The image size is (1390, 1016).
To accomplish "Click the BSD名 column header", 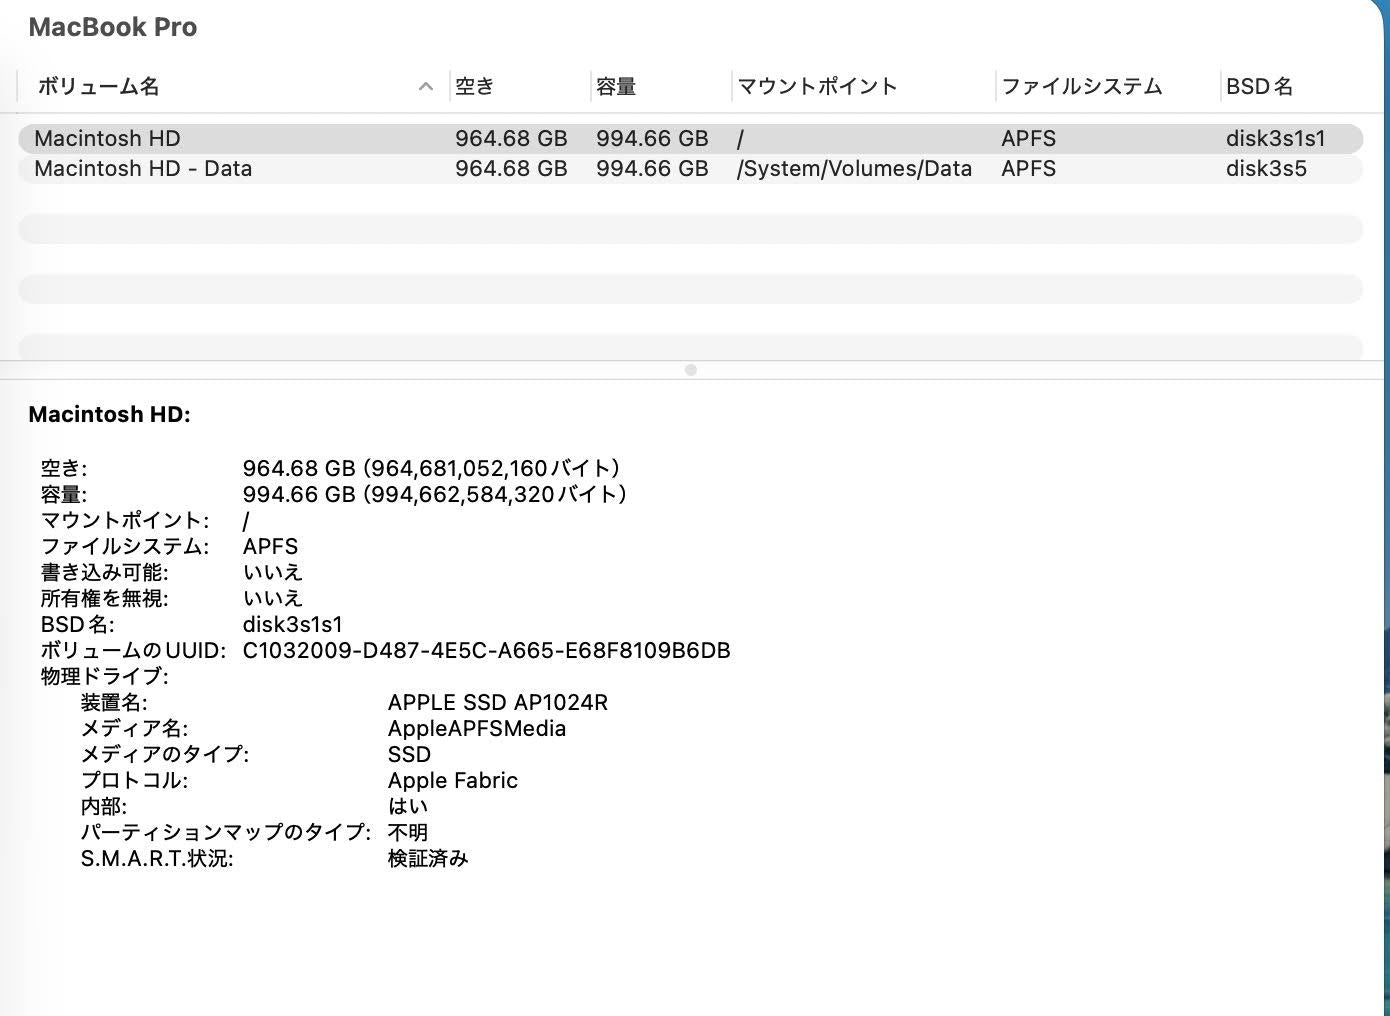I will click(x=1260, y=87).
